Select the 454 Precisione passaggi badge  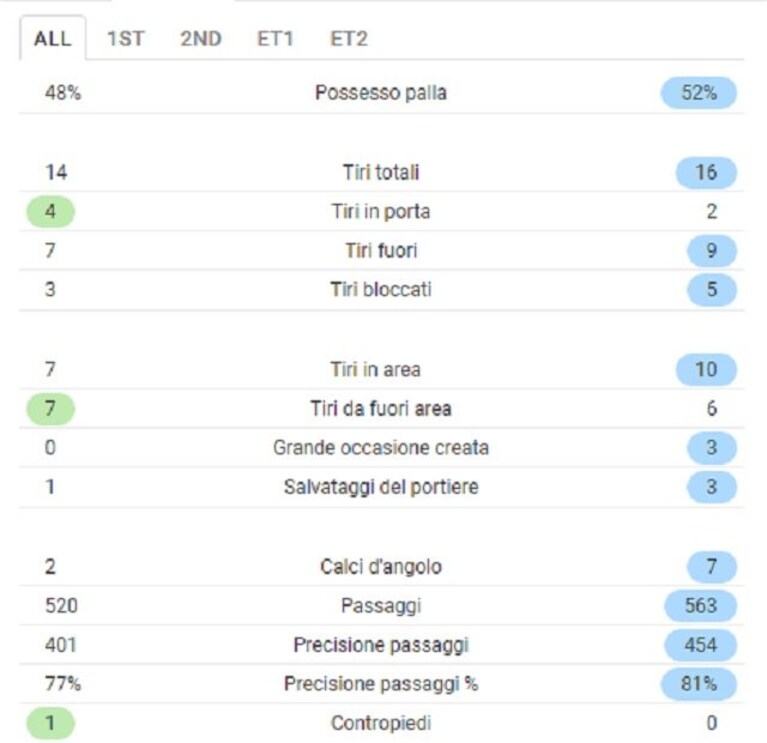click(x=700, y=645)
